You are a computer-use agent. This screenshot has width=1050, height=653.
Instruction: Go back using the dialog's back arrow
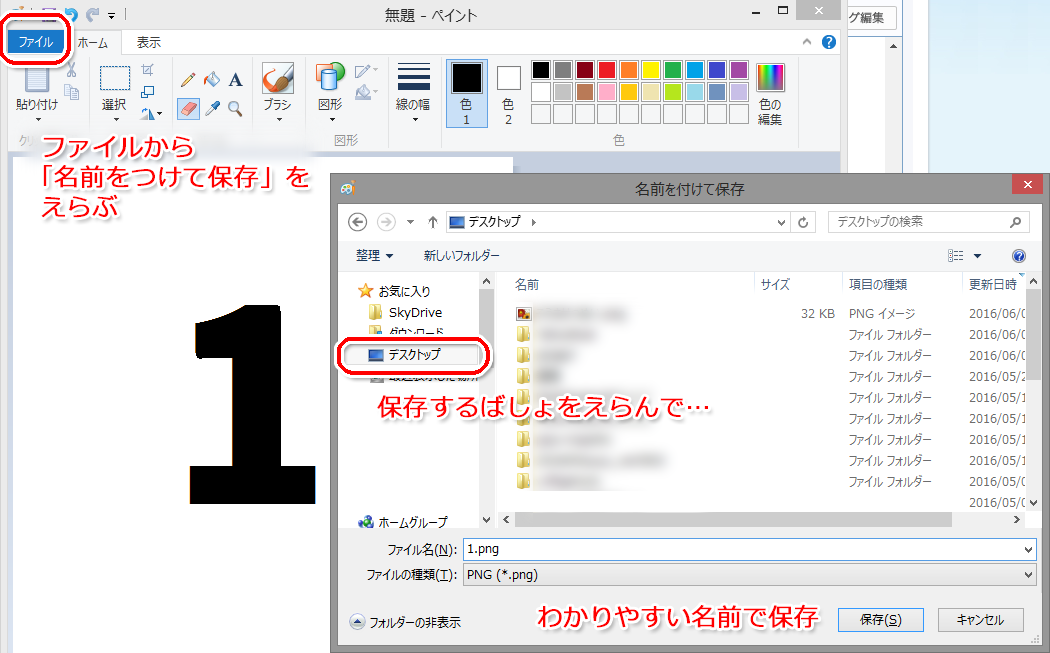coord(358,222)
